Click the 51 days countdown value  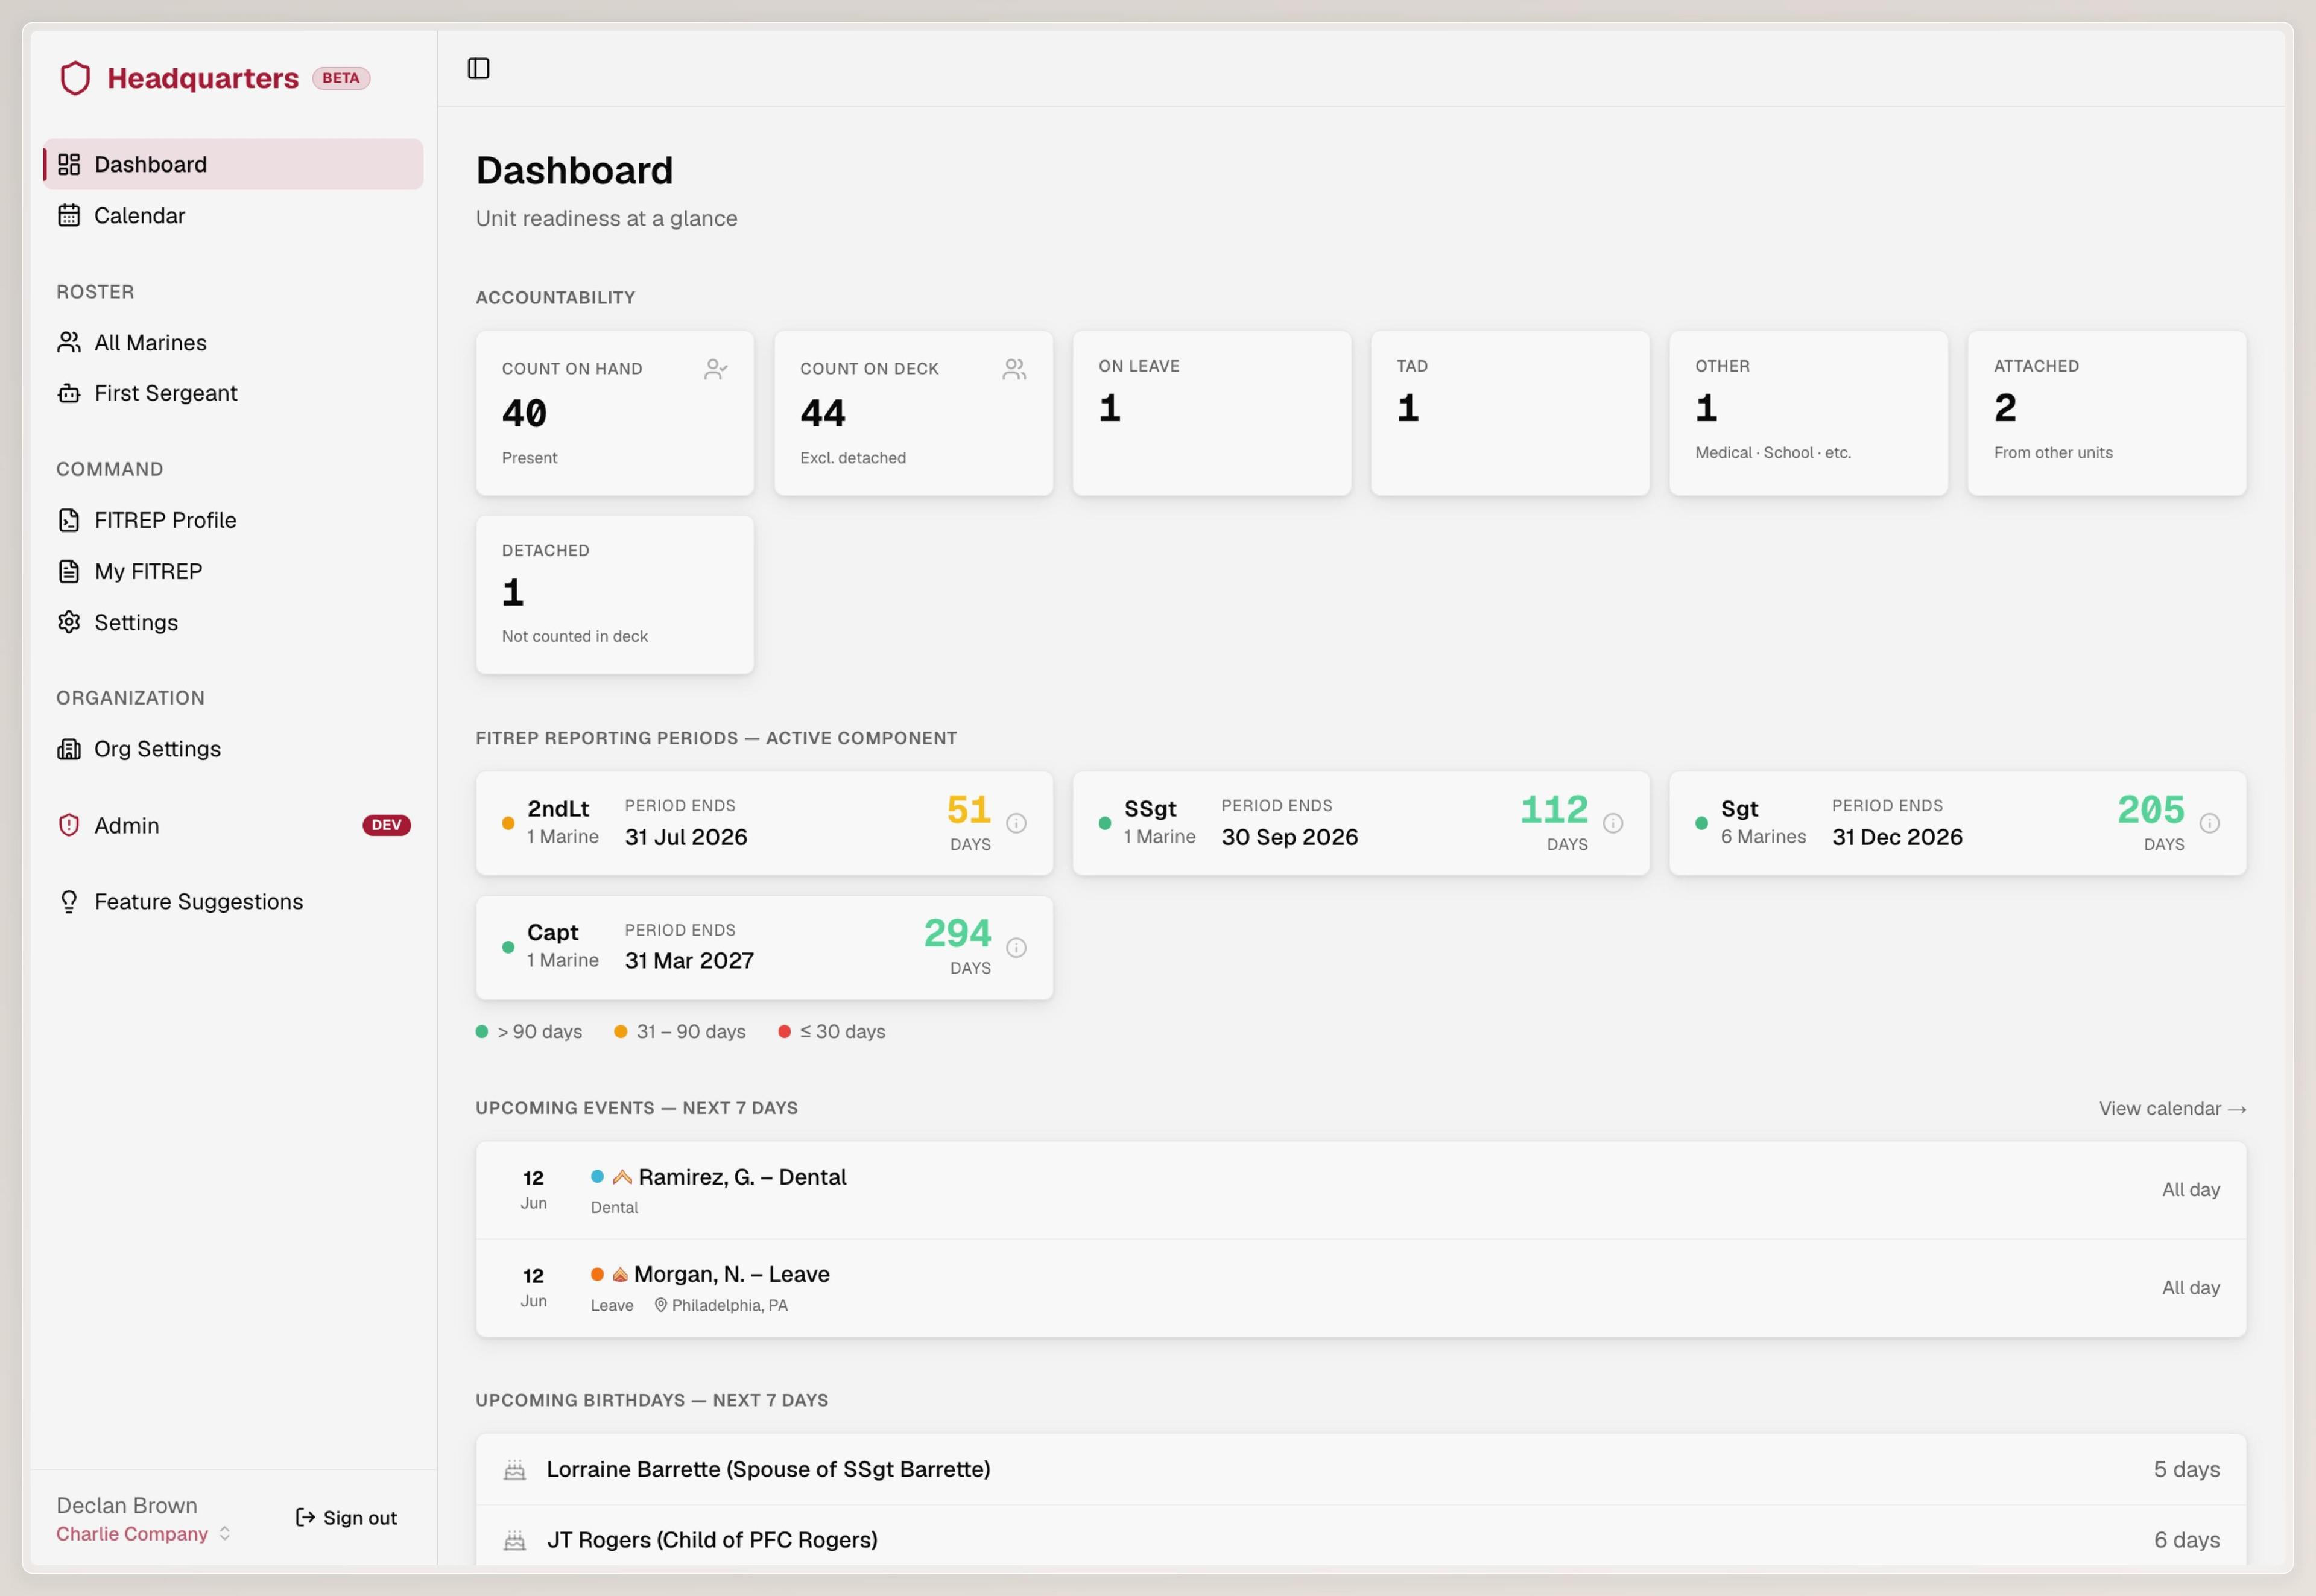[x=969, y=809]
